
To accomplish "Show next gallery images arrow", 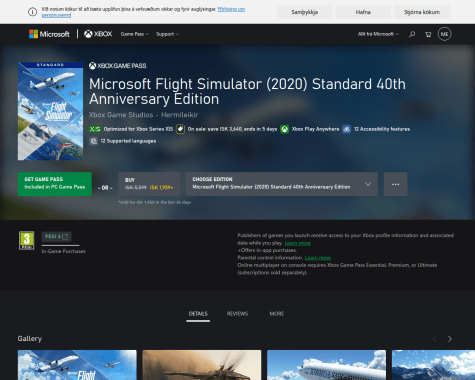I will (450, 339).
